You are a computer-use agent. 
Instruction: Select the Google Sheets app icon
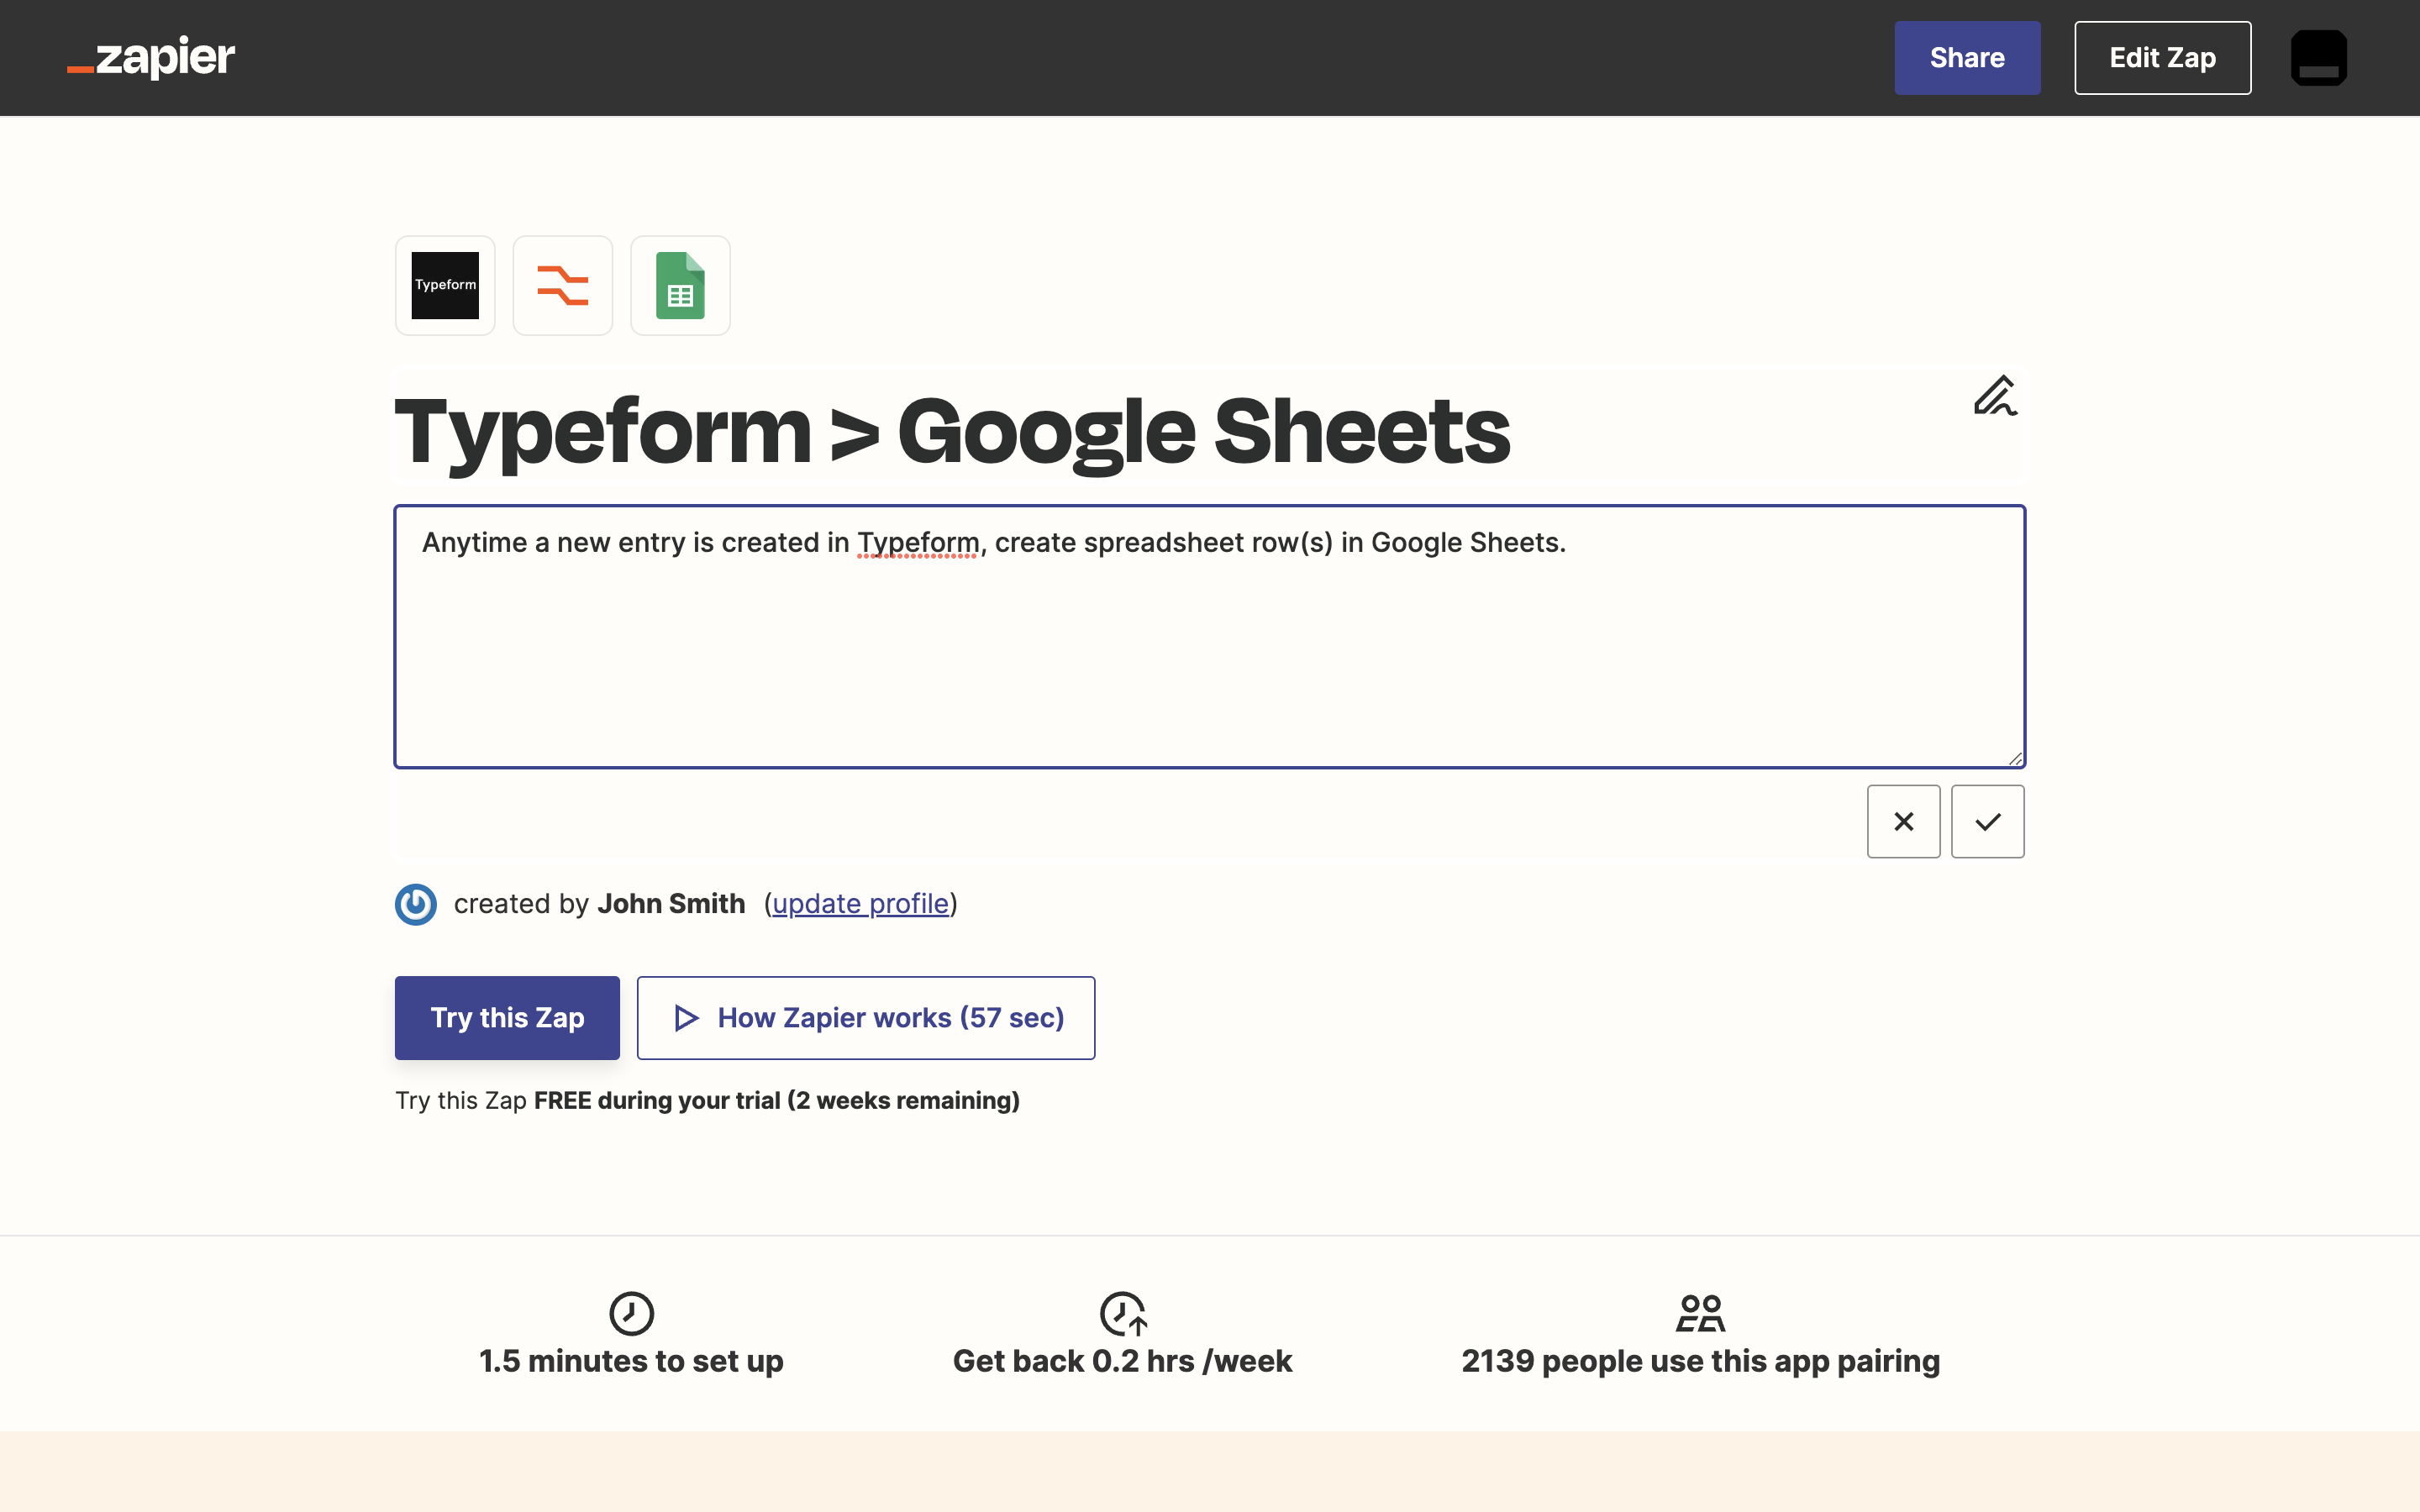(x=680, y=285)
